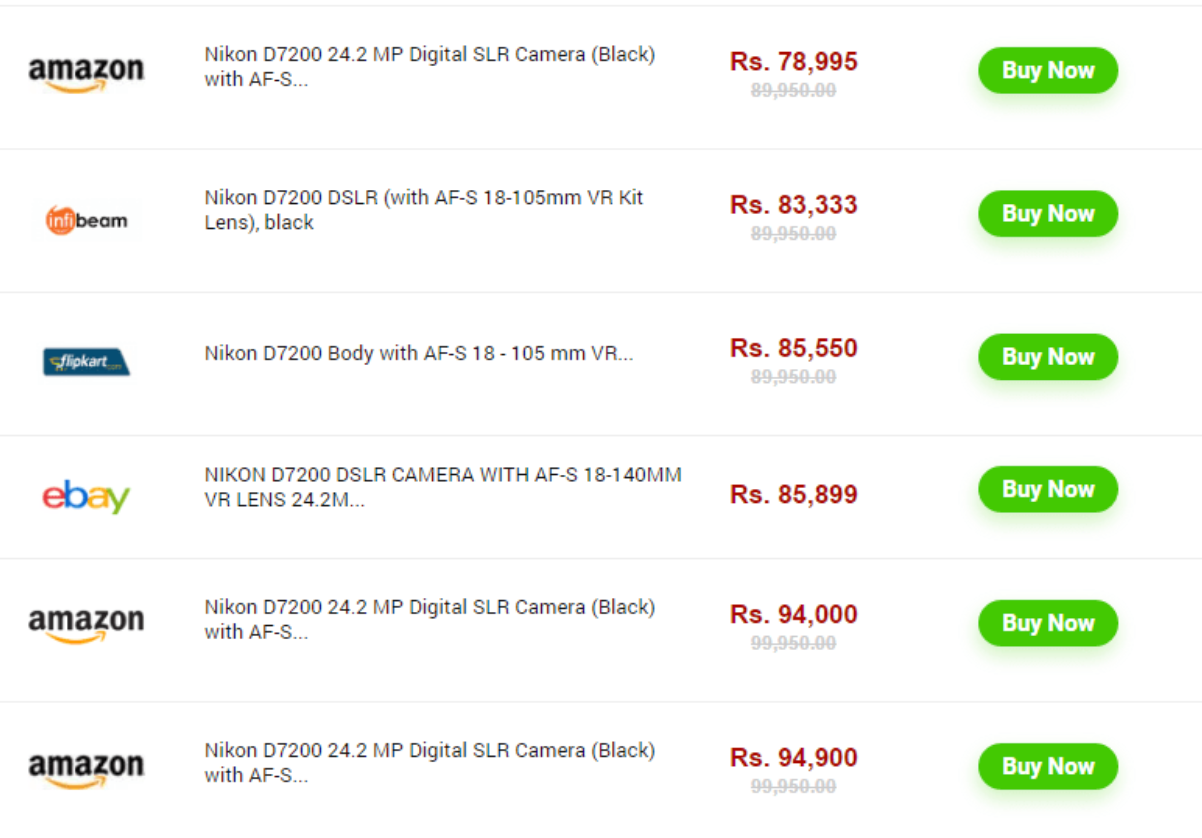Image resolution: width=1202 pixels, height=838 pixels.
Task: Open the first Amazon Nikon D7200 title
Action: tap(429, 66)
